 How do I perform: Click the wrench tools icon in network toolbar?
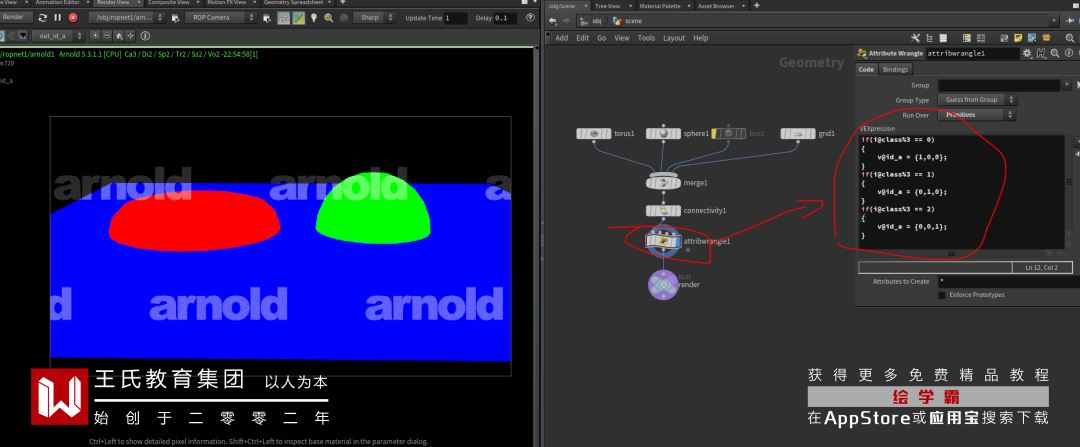915,39
